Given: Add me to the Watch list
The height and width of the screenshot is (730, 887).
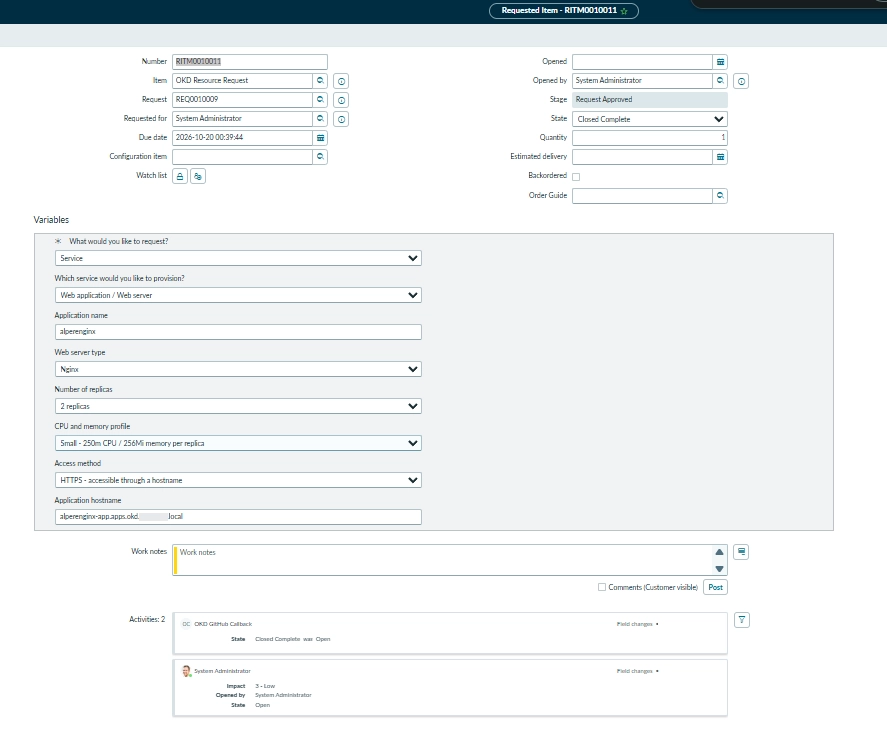Looking at the screenshot, I should click(198, 176).
